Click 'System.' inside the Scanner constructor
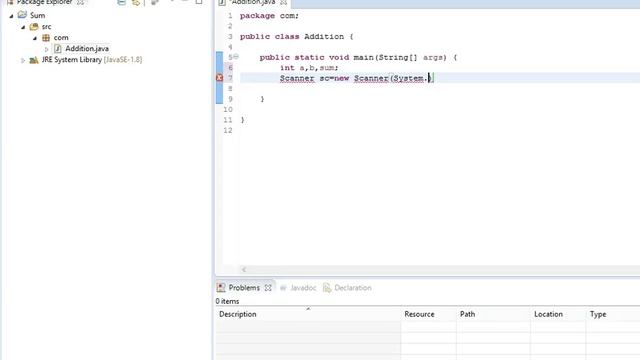 click(409, 78)
